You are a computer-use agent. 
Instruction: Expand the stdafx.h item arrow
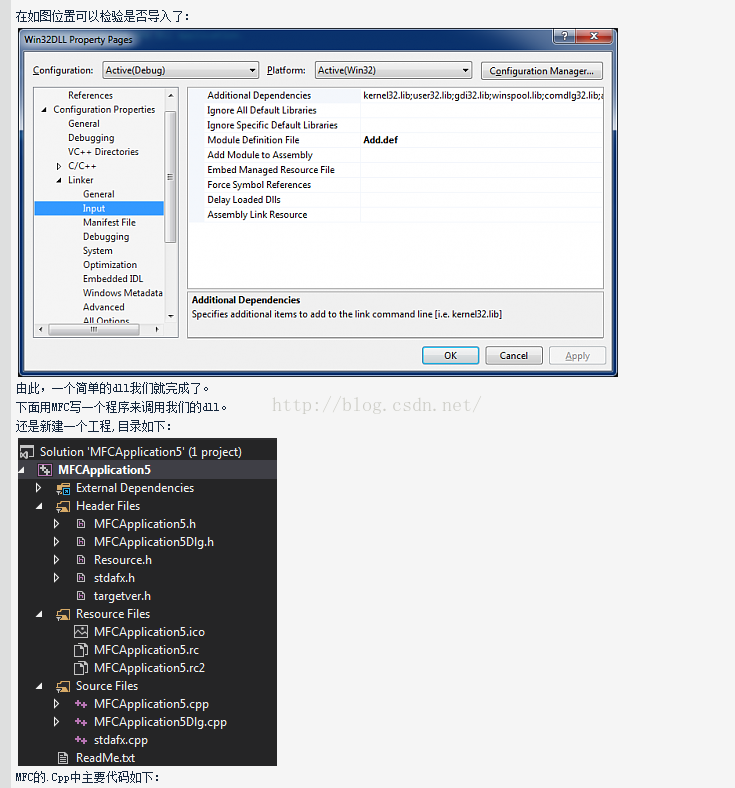point(56,578)
